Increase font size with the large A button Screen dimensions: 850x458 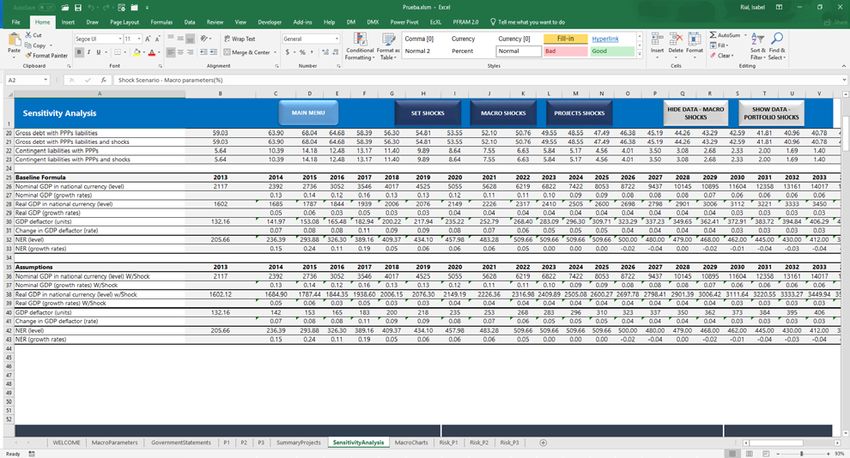click(148, 39)
